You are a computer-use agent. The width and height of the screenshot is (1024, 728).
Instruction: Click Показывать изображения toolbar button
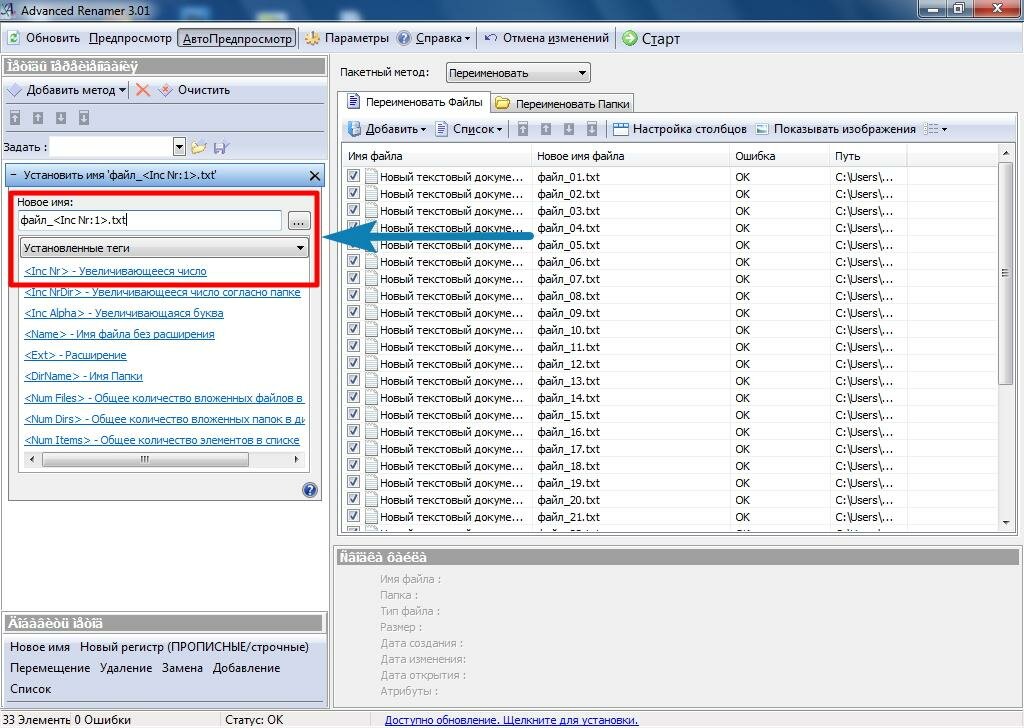835,129
